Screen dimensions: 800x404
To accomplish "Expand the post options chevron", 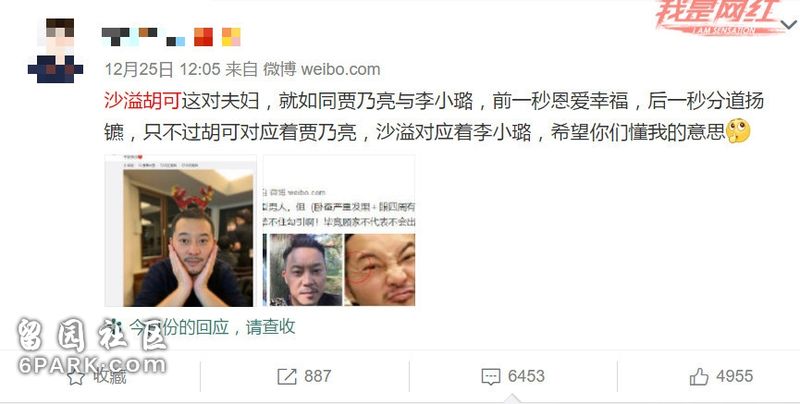I will click(x=788, y=24).
